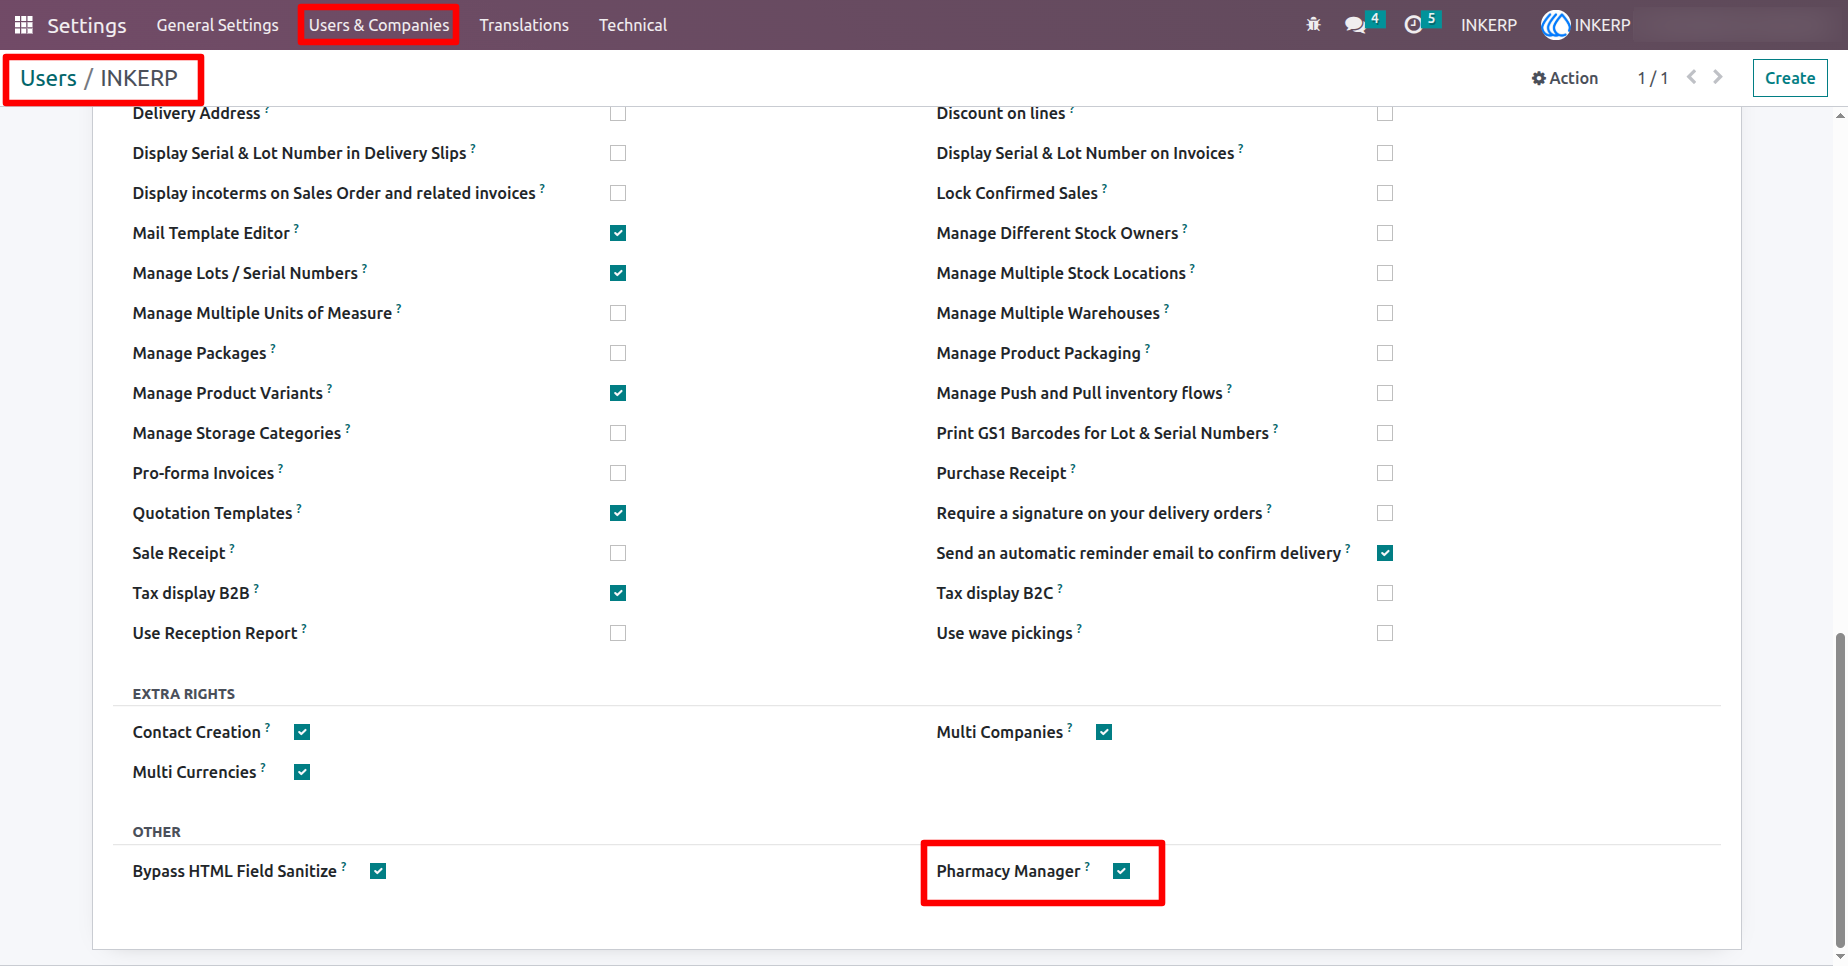Uncheck the Pharmacy Manager checkbox
This screenshot has width=1848, height=966.
[1122, 871]
